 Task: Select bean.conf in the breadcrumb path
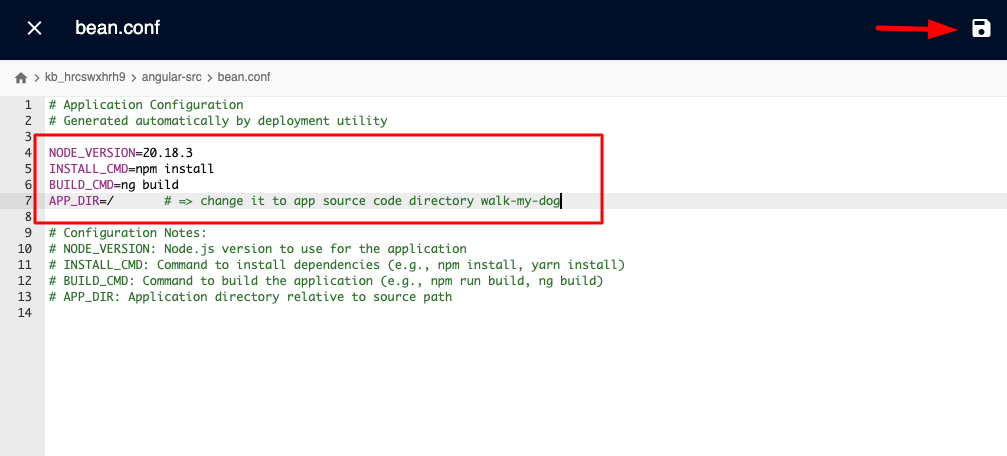pos(244,78)
